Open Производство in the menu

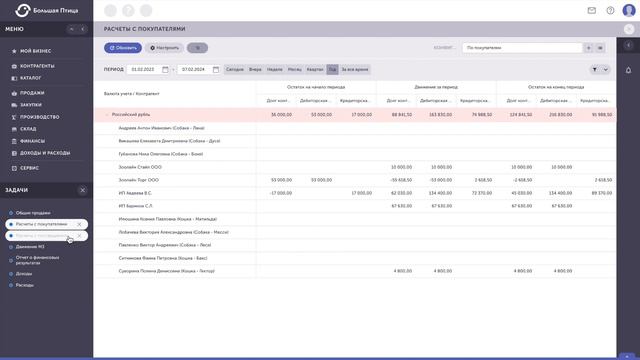(x=40, y=117)
